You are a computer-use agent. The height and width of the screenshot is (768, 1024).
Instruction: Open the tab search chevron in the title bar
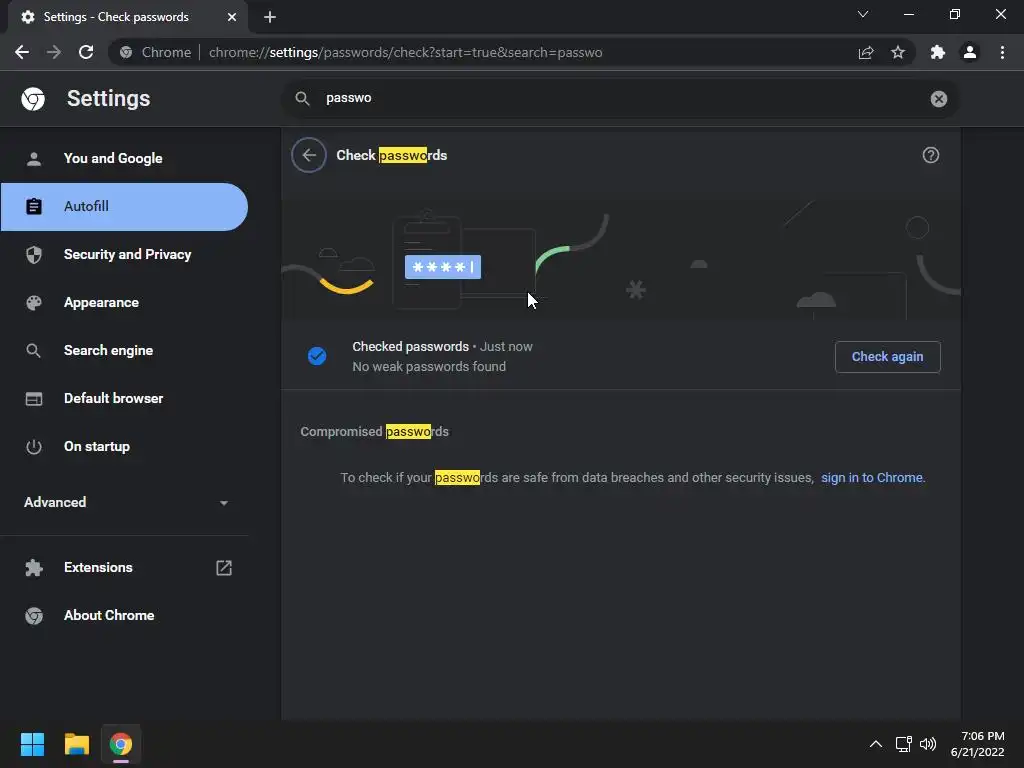click(863, 14)
